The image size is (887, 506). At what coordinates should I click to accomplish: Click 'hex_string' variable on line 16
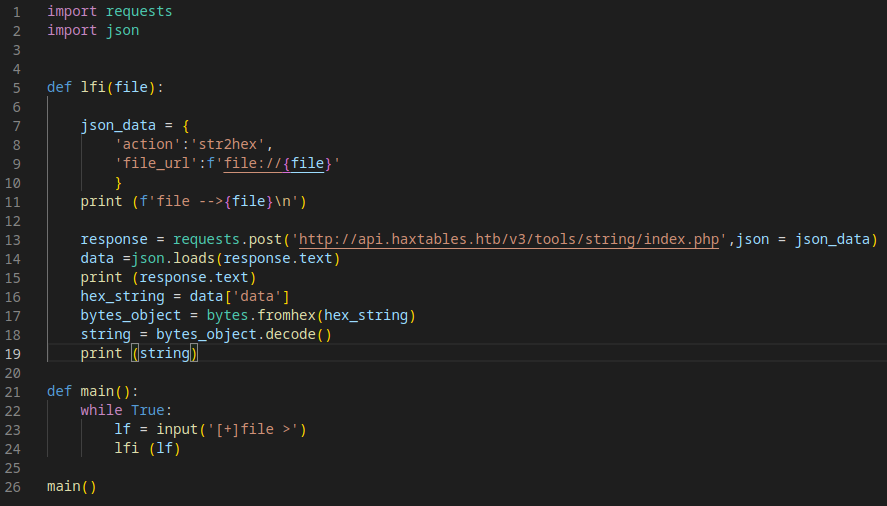coord(122,297)
